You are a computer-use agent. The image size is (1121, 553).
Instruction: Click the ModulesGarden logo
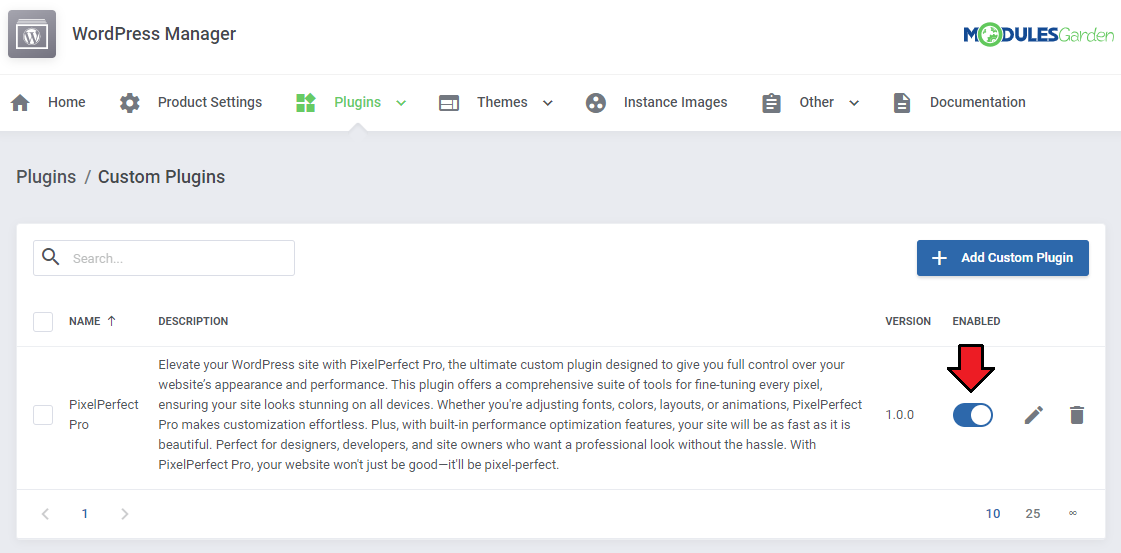click(1039, 34)
